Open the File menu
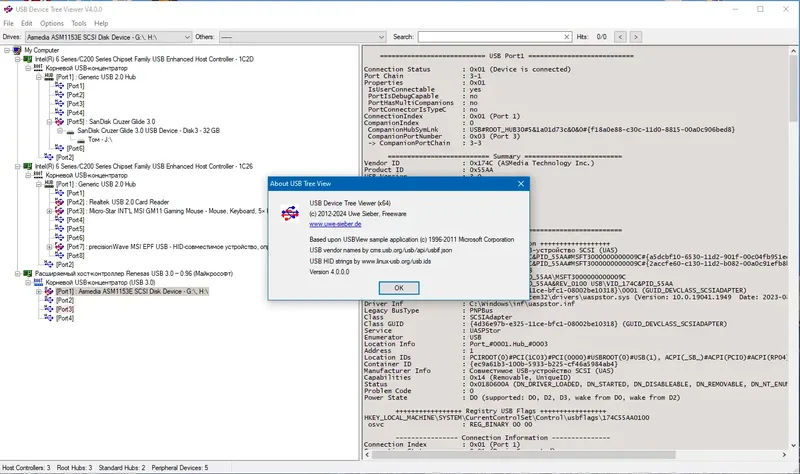 tap(8, 23)
